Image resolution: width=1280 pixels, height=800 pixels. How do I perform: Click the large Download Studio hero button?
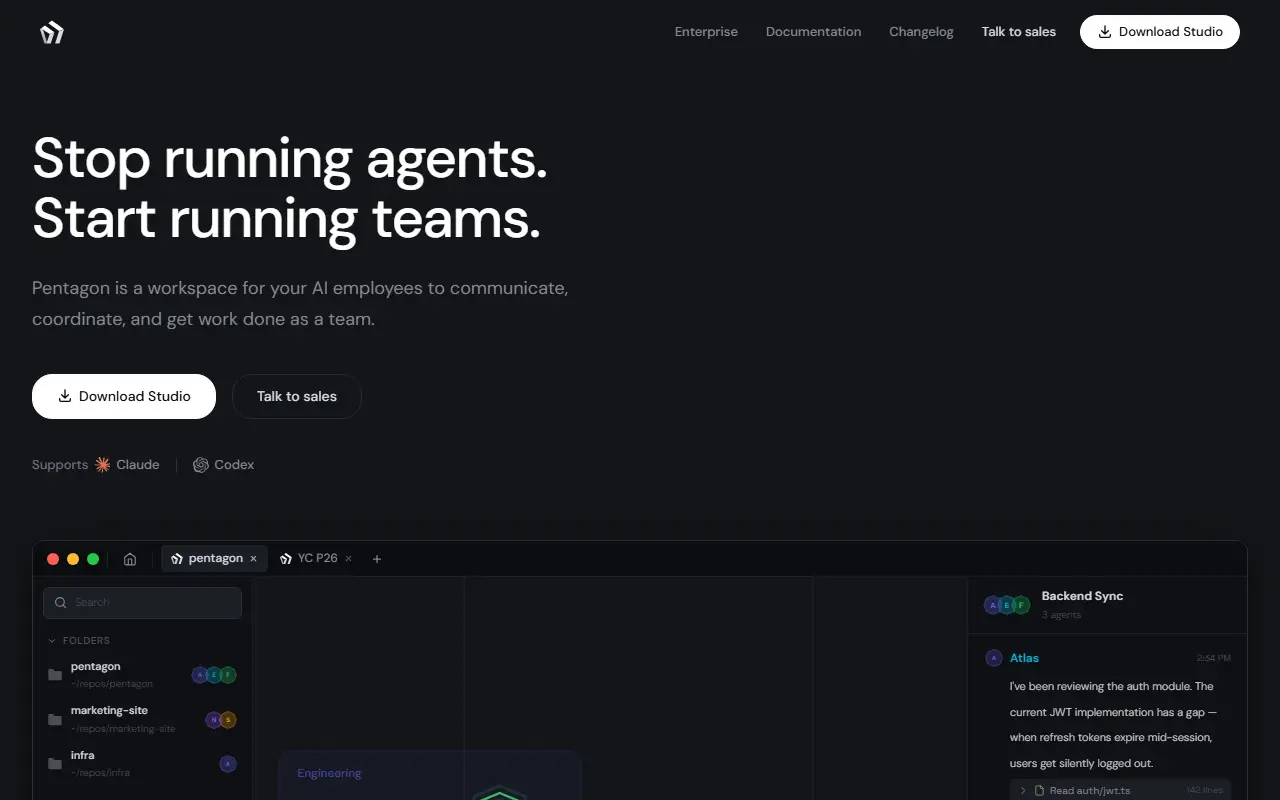pyautogui.click(x=124, y=396)
